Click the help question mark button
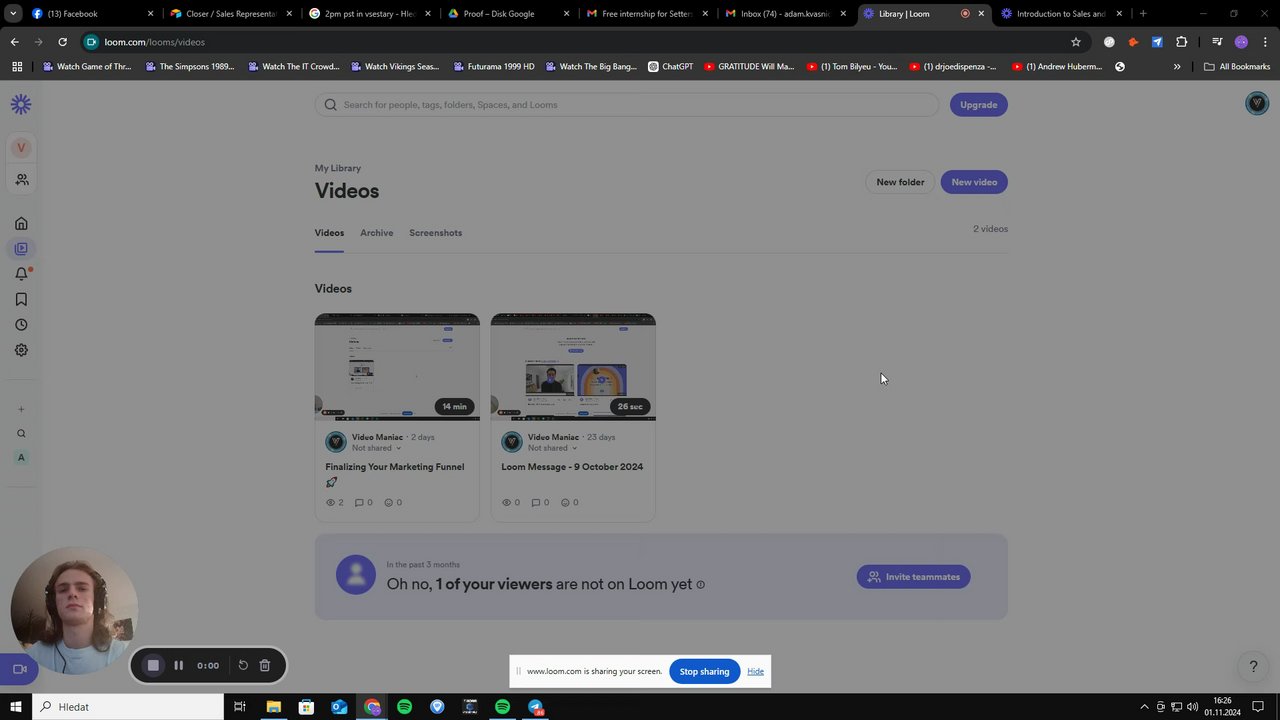Image resolution: width=1280 pixels, height=720 pixels. [1253, 666]
